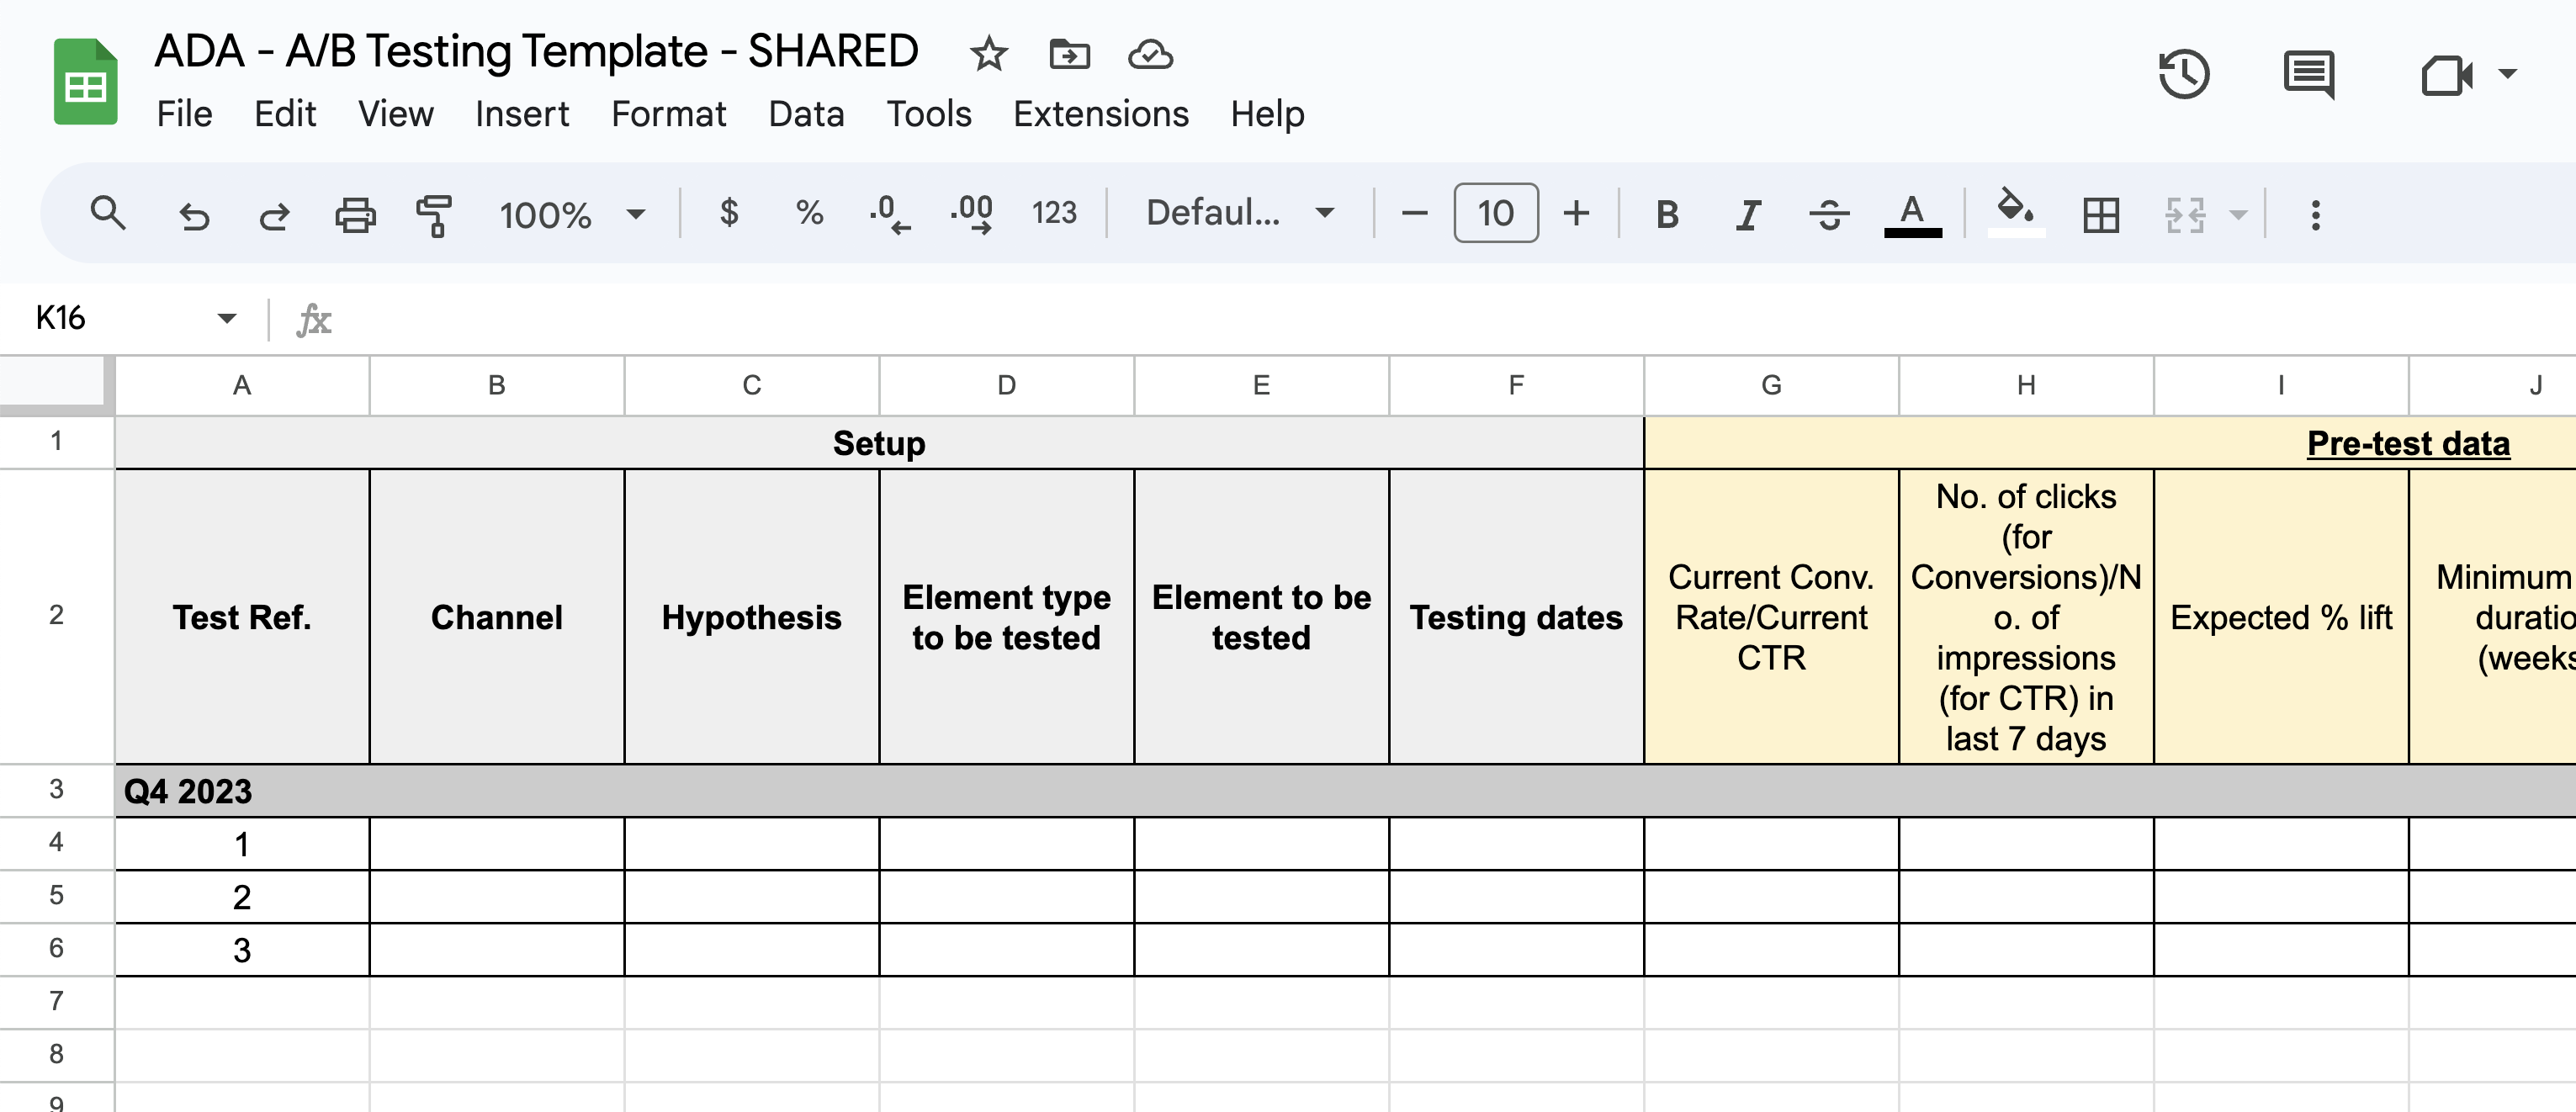This screenshot has height=1112, width=2576.
Task: Toggle strikethrough formatting
Action: click(1829, 214)
